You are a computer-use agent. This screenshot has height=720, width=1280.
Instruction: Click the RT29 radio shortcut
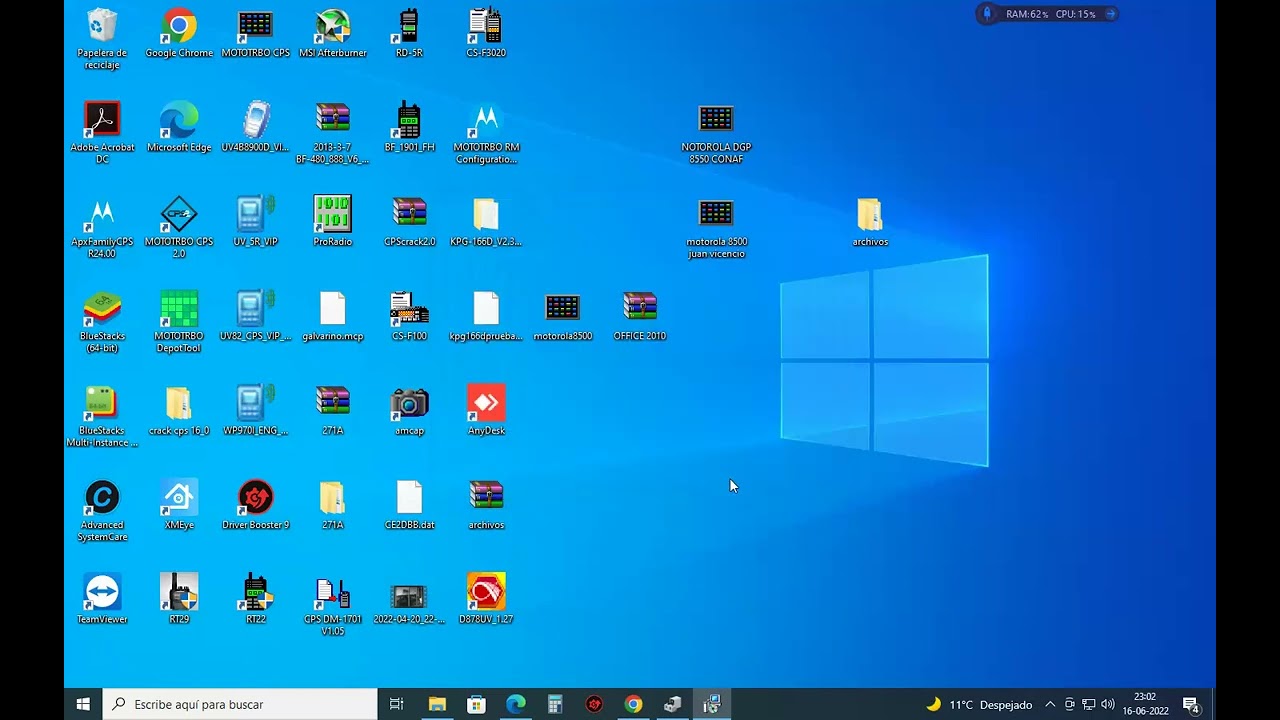point(179,599)
